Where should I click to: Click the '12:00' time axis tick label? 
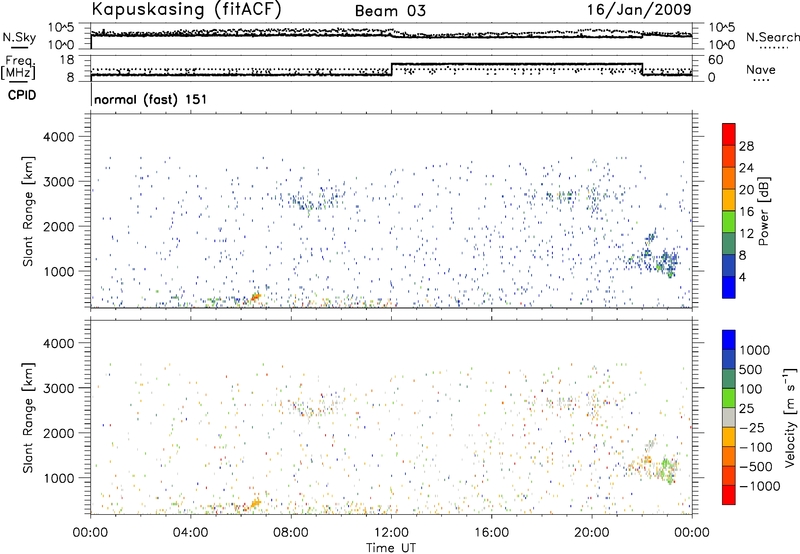click(391, 533)
